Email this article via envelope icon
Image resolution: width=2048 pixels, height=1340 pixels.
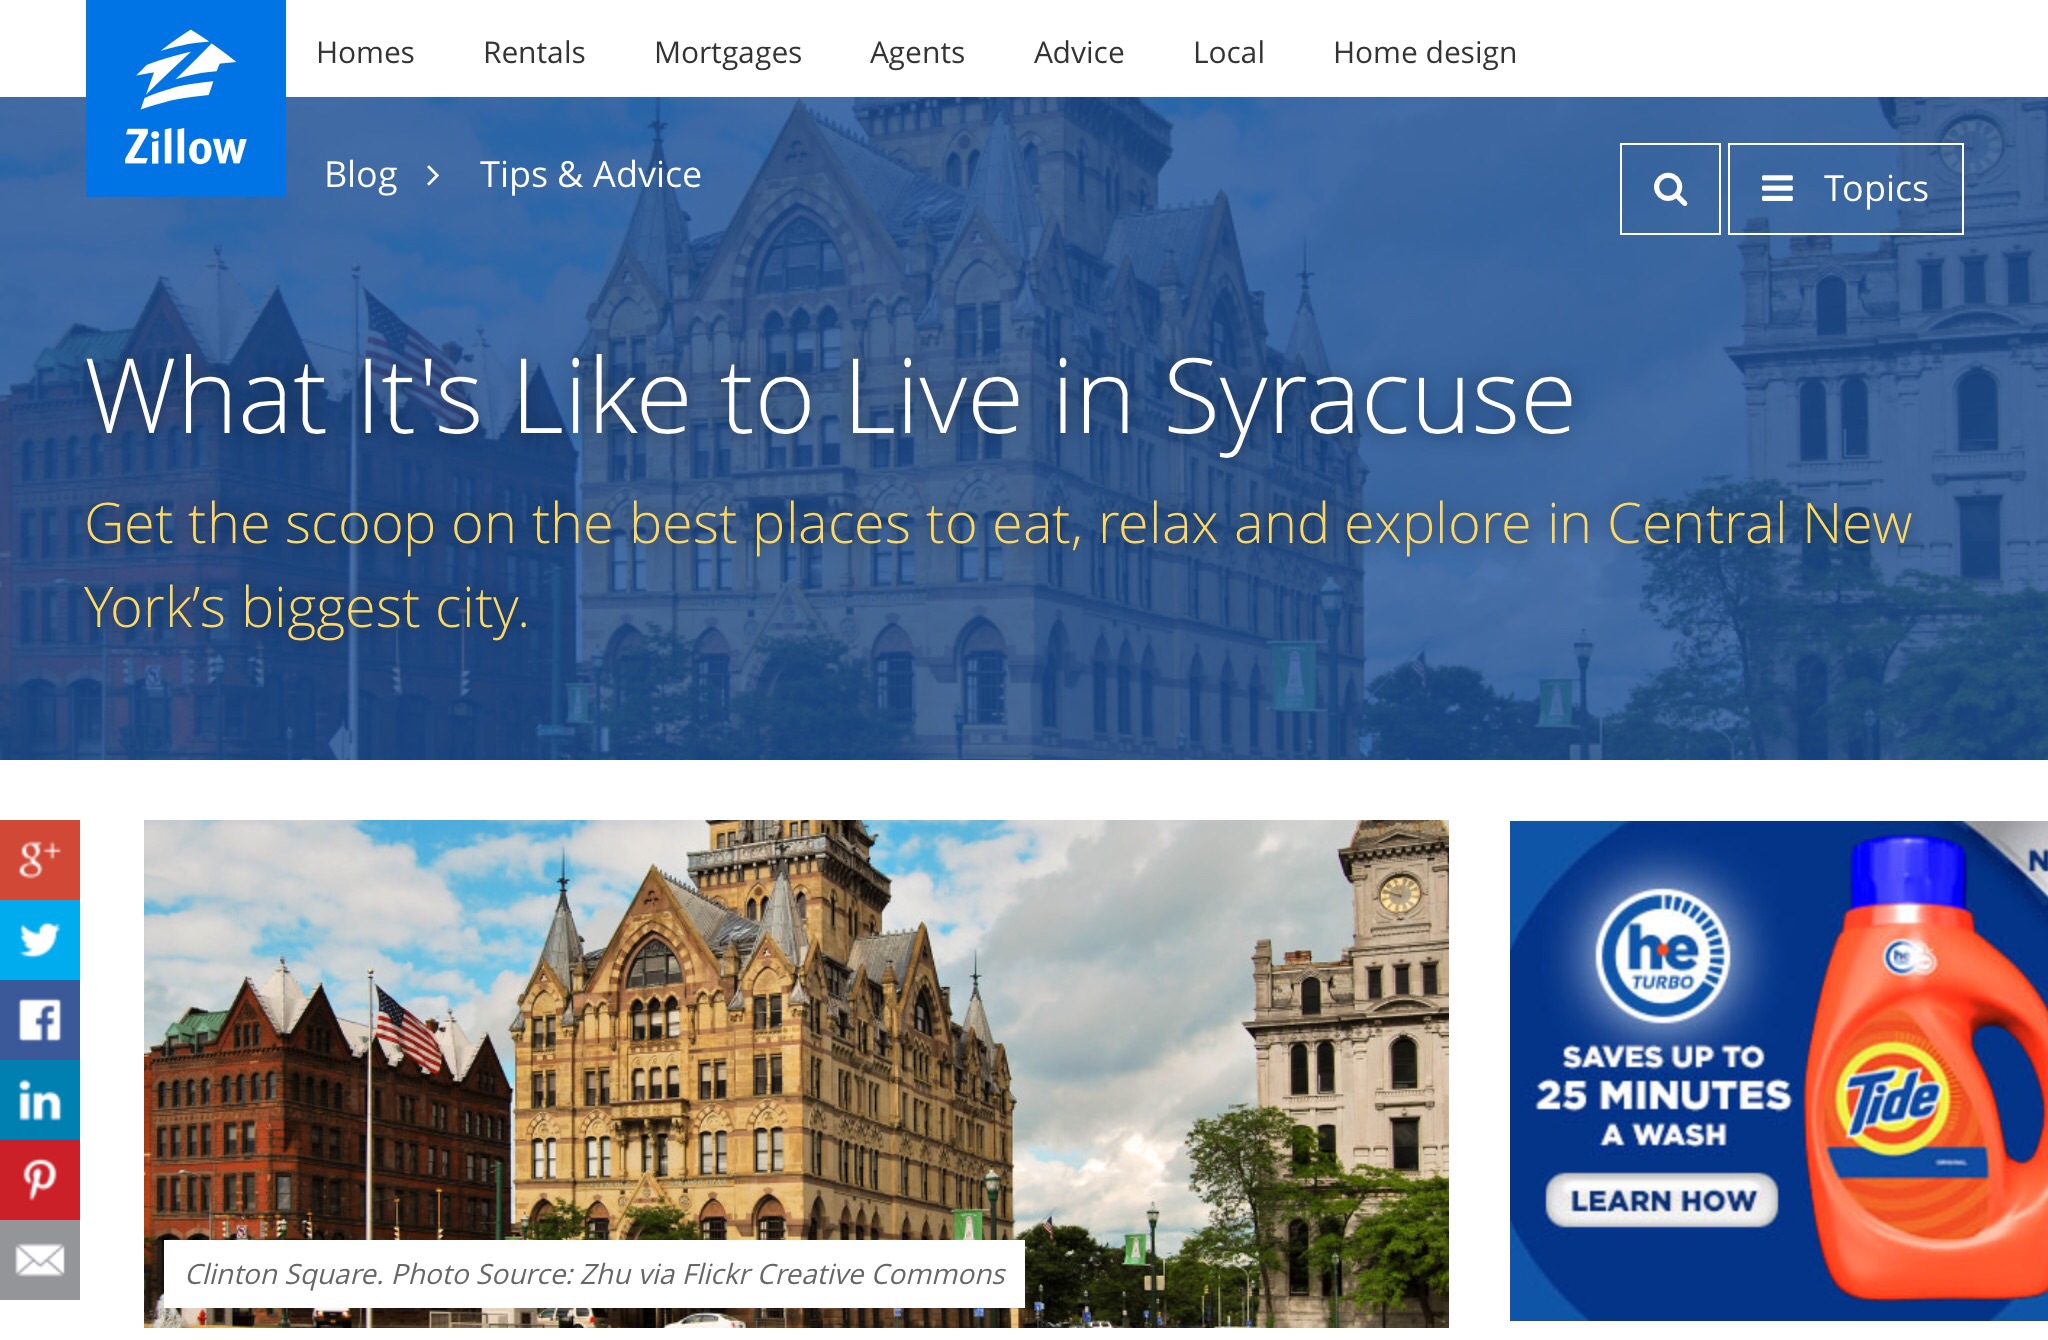click(40, 1260)
